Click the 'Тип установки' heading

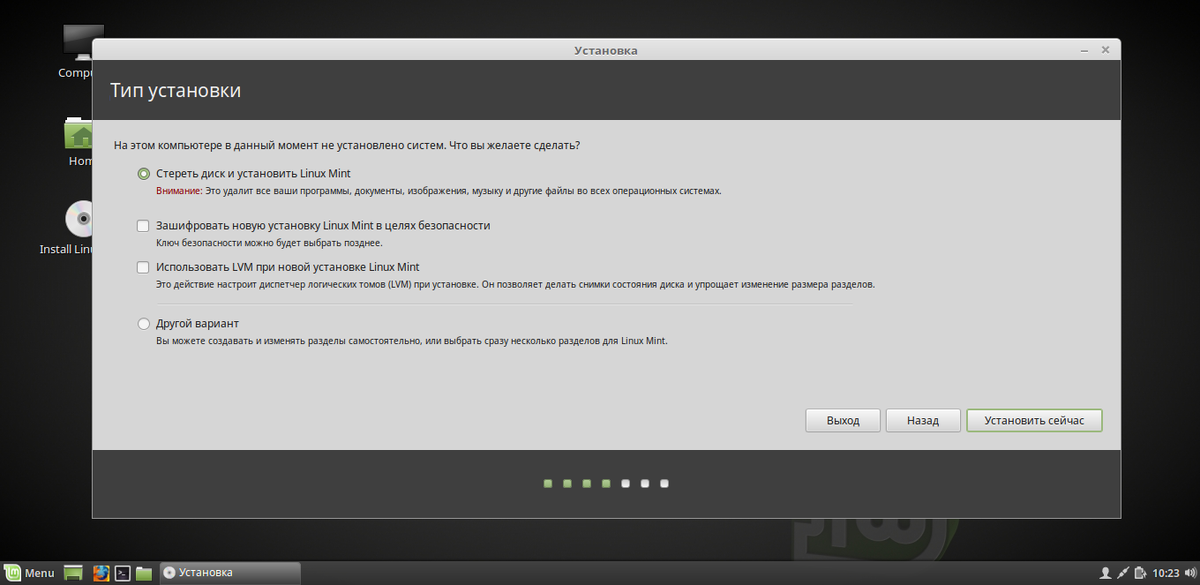coord(175,91)
